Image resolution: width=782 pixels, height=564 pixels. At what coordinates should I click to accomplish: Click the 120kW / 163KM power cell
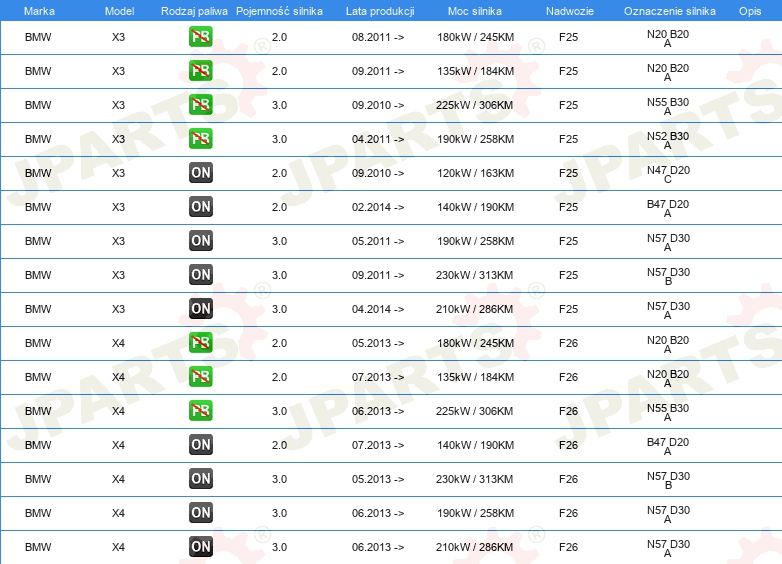click(475, 173)
